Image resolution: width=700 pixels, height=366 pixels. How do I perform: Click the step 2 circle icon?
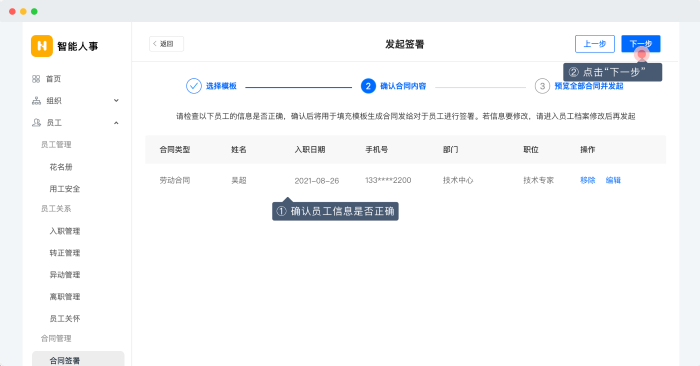[368, 86]
